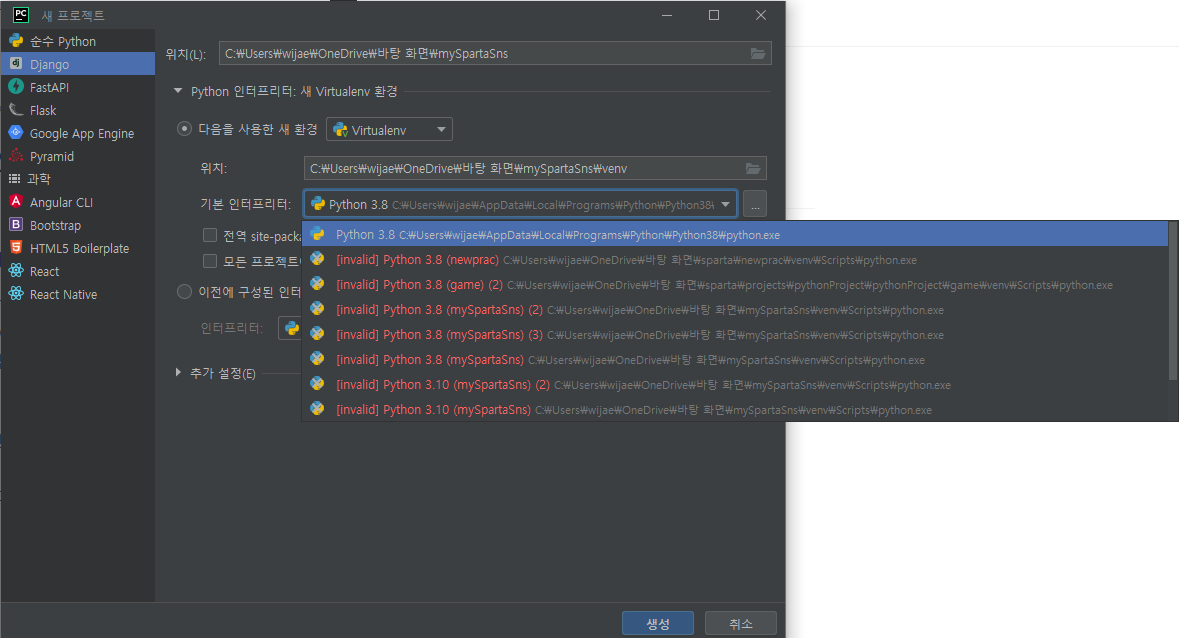Collapse the Python 인터프리터 section
The image size is (1179, 638).
[x=178, y=91]
